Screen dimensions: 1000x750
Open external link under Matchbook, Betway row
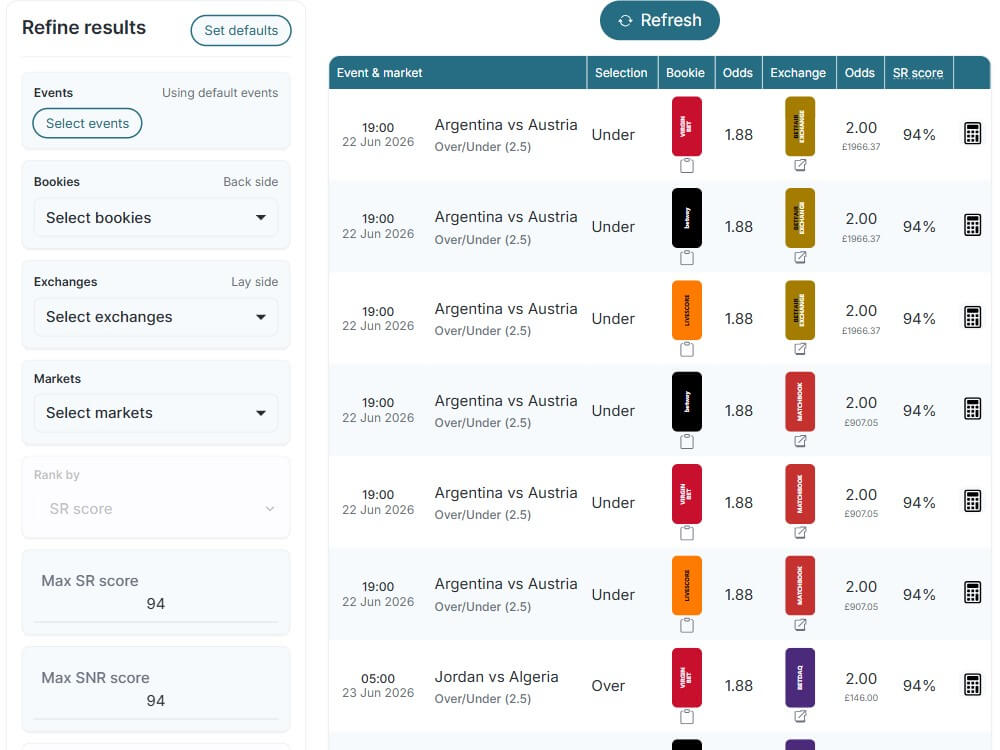pos(800,441)
